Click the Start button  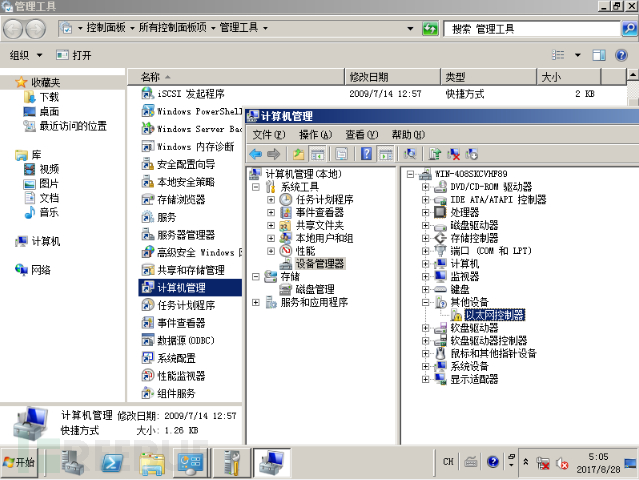pos(19,462)
